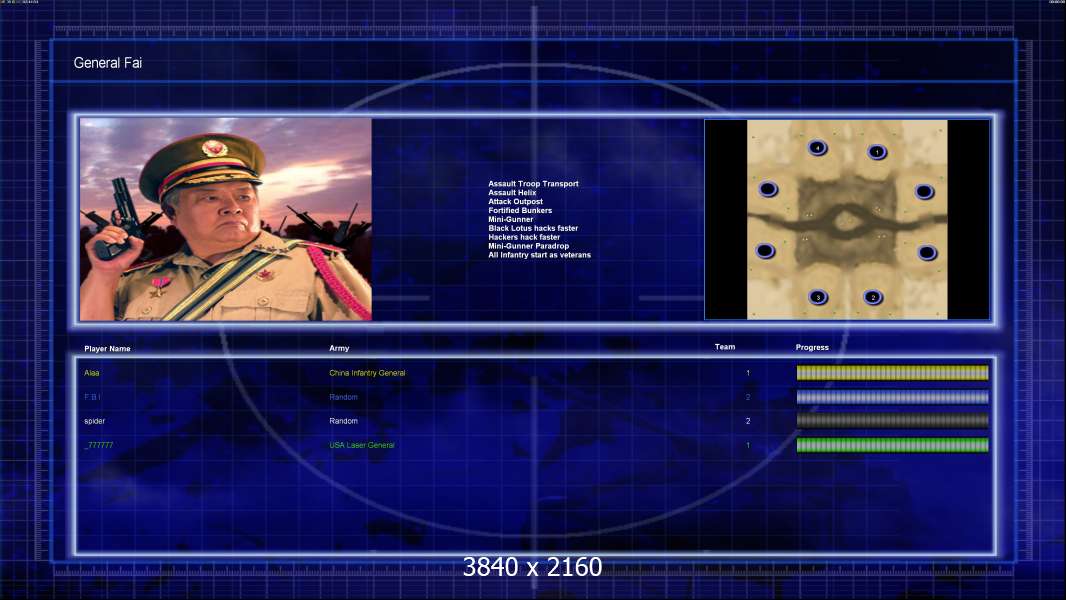Image resolution: width=1066 pixels, height=600 pixels.
Task: Select player name 'F.B.I'
Action: [92, 397]
